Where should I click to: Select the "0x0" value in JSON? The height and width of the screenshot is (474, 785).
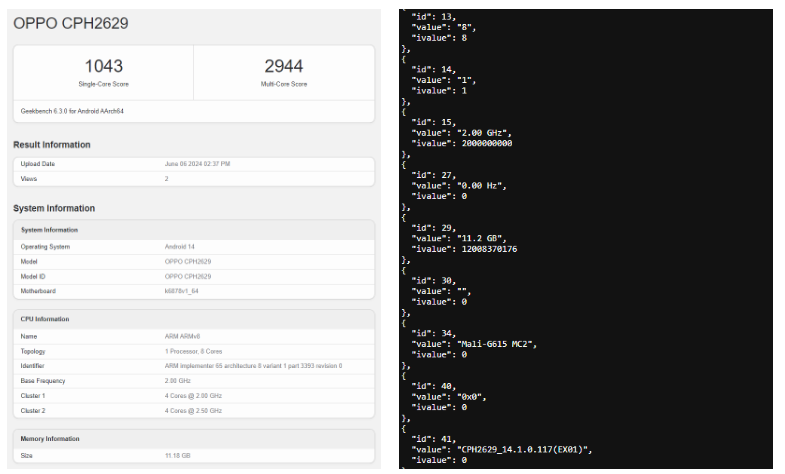coord(469,397)
